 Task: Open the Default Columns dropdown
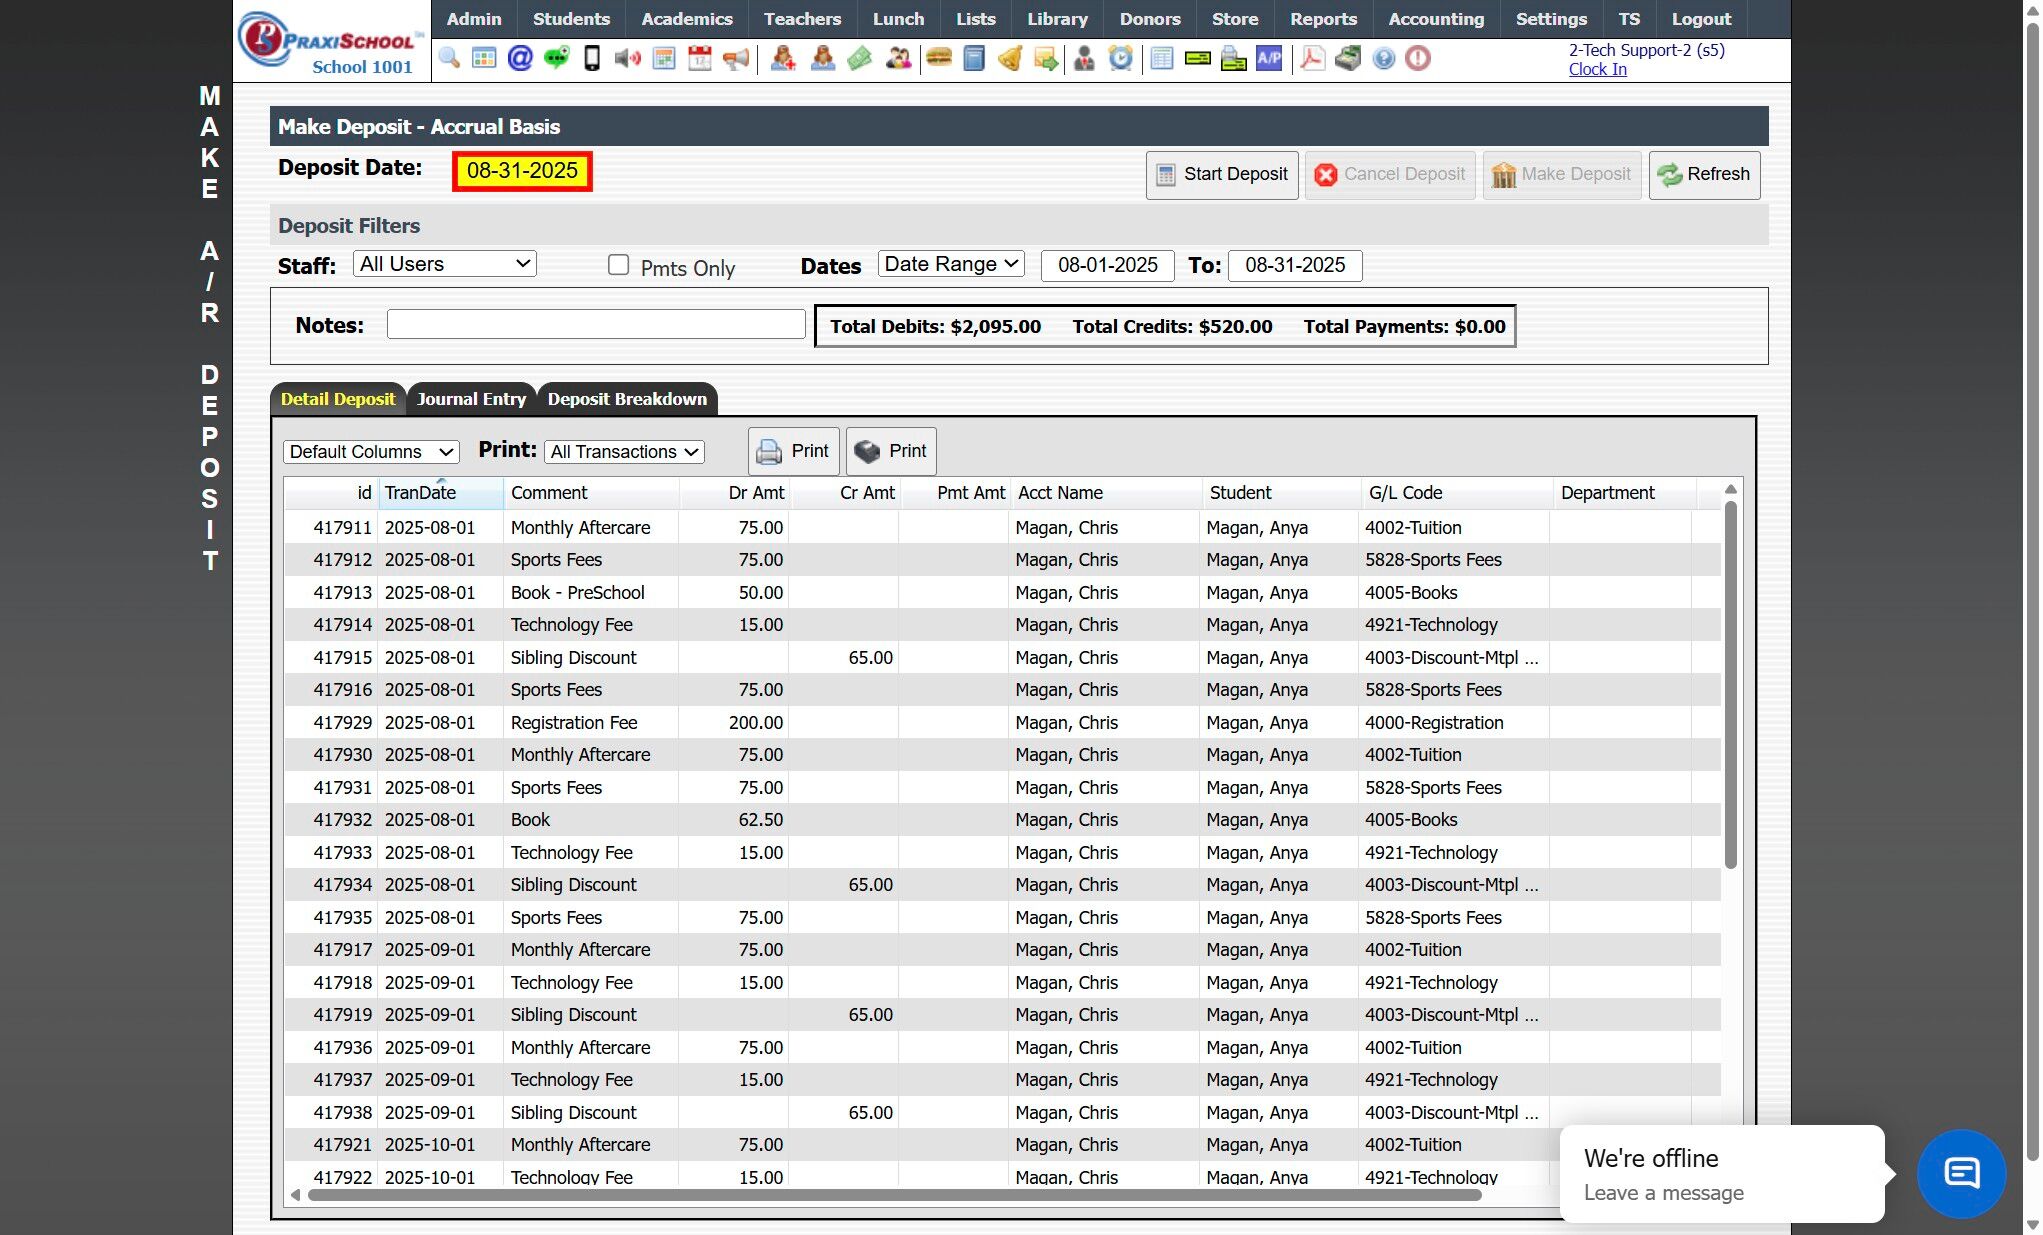coord(371,452)
